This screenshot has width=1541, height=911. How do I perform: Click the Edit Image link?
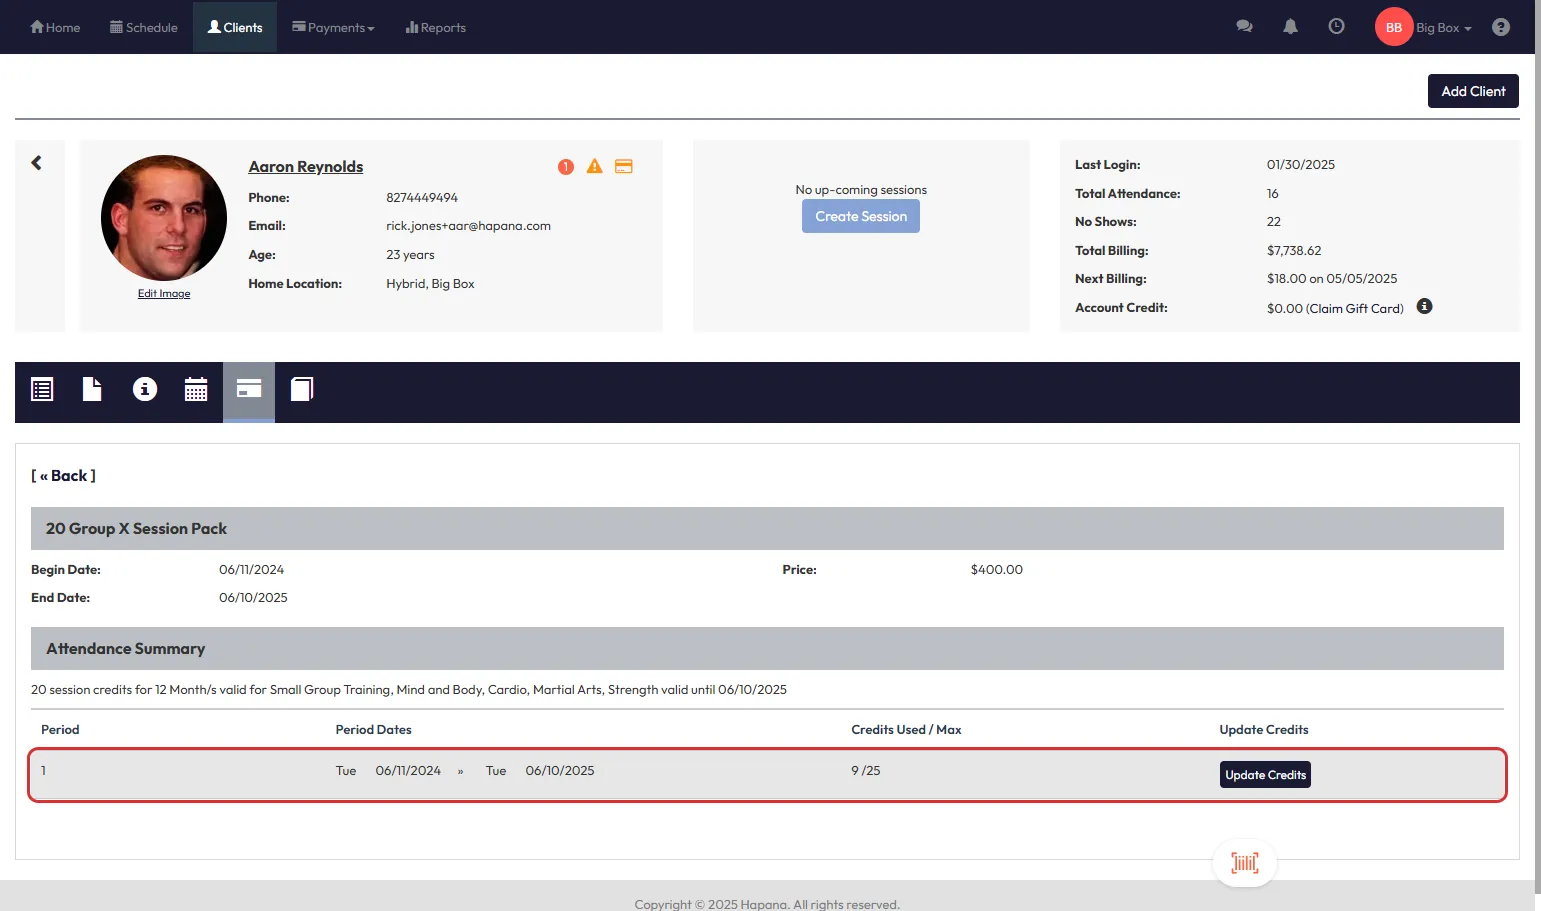pos(164,294)
